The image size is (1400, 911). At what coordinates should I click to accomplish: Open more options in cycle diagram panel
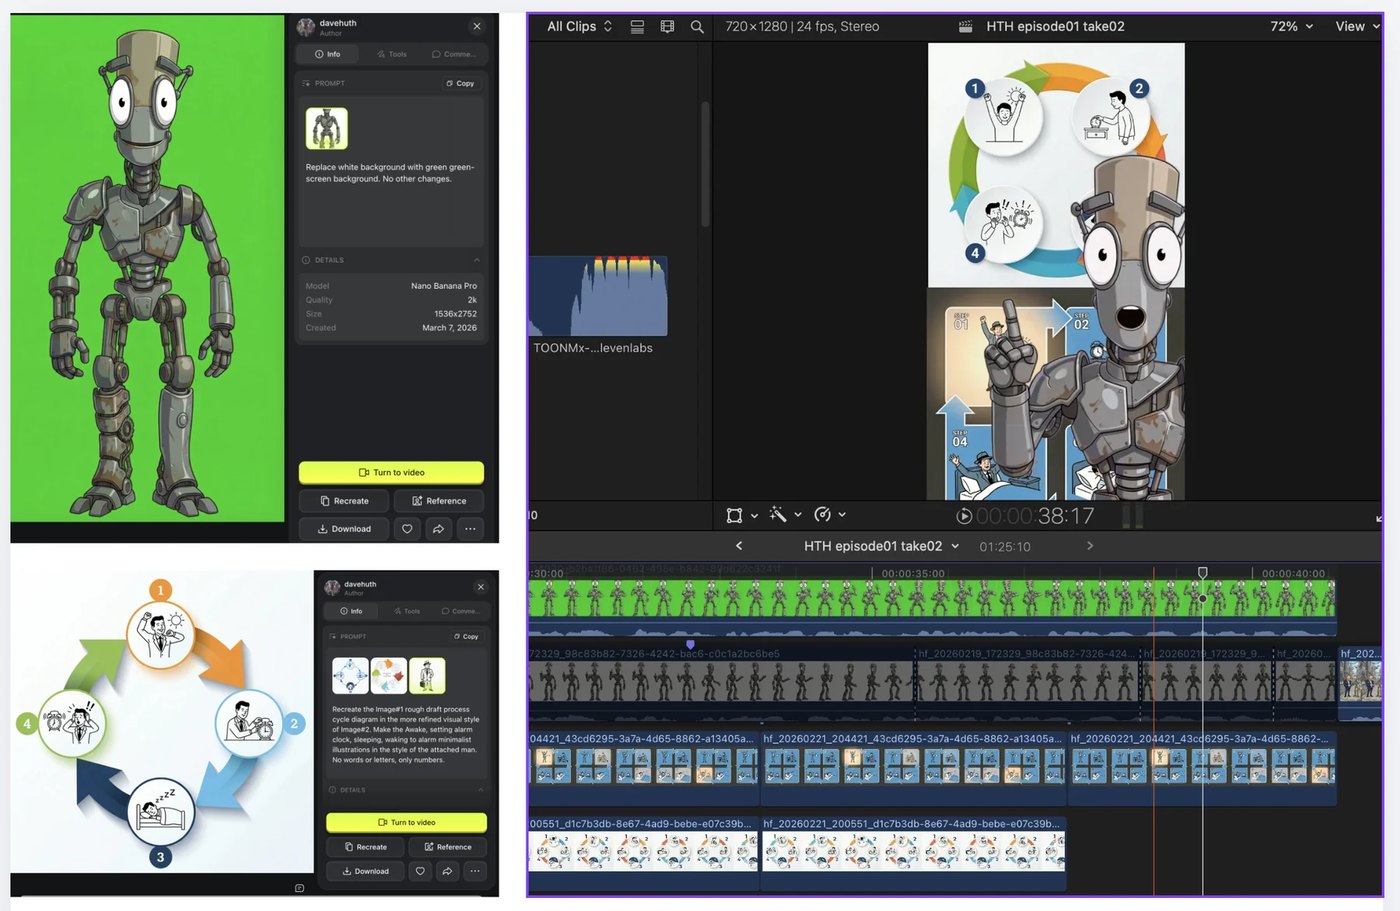(x=475, y=871)
